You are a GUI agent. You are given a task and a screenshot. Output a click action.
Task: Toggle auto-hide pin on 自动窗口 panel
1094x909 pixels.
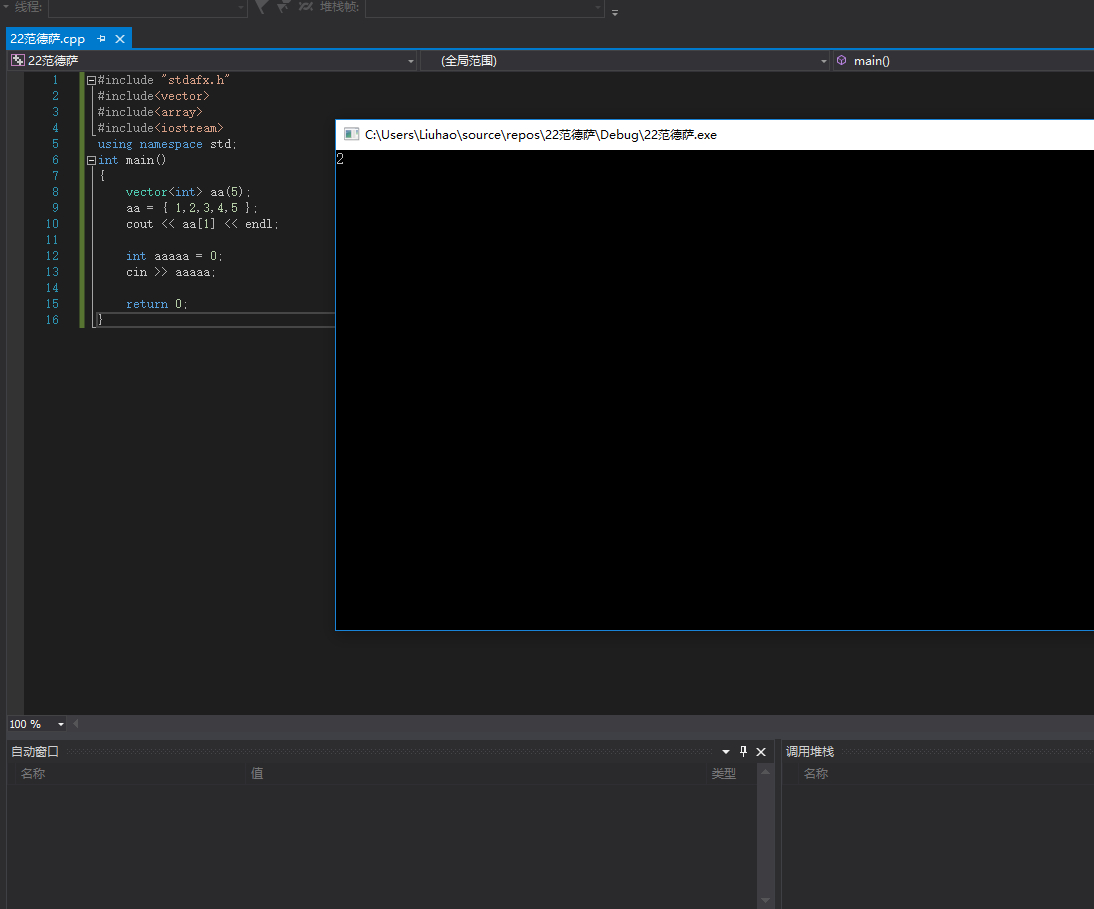pyautogui.click(x=743, y=751)
